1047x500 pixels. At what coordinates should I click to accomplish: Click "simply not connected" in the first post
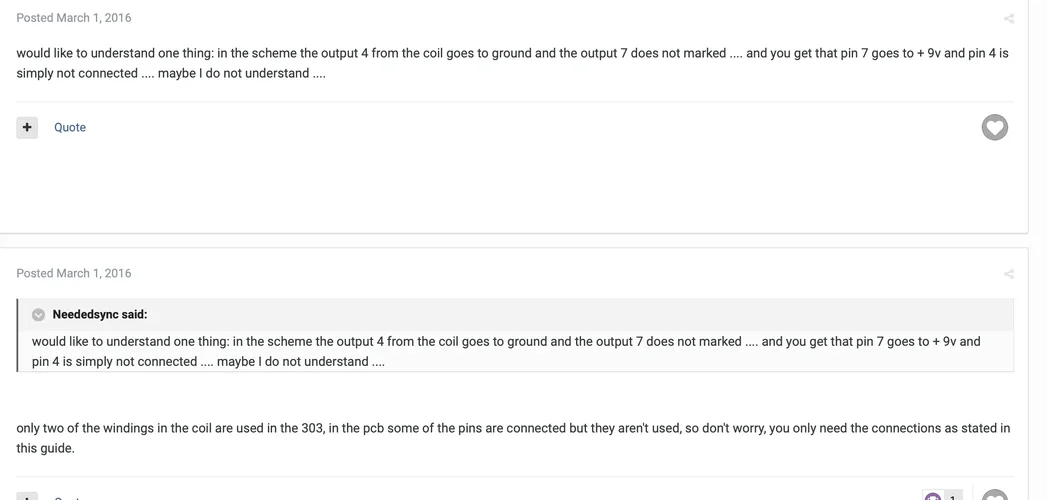(77, 74)
